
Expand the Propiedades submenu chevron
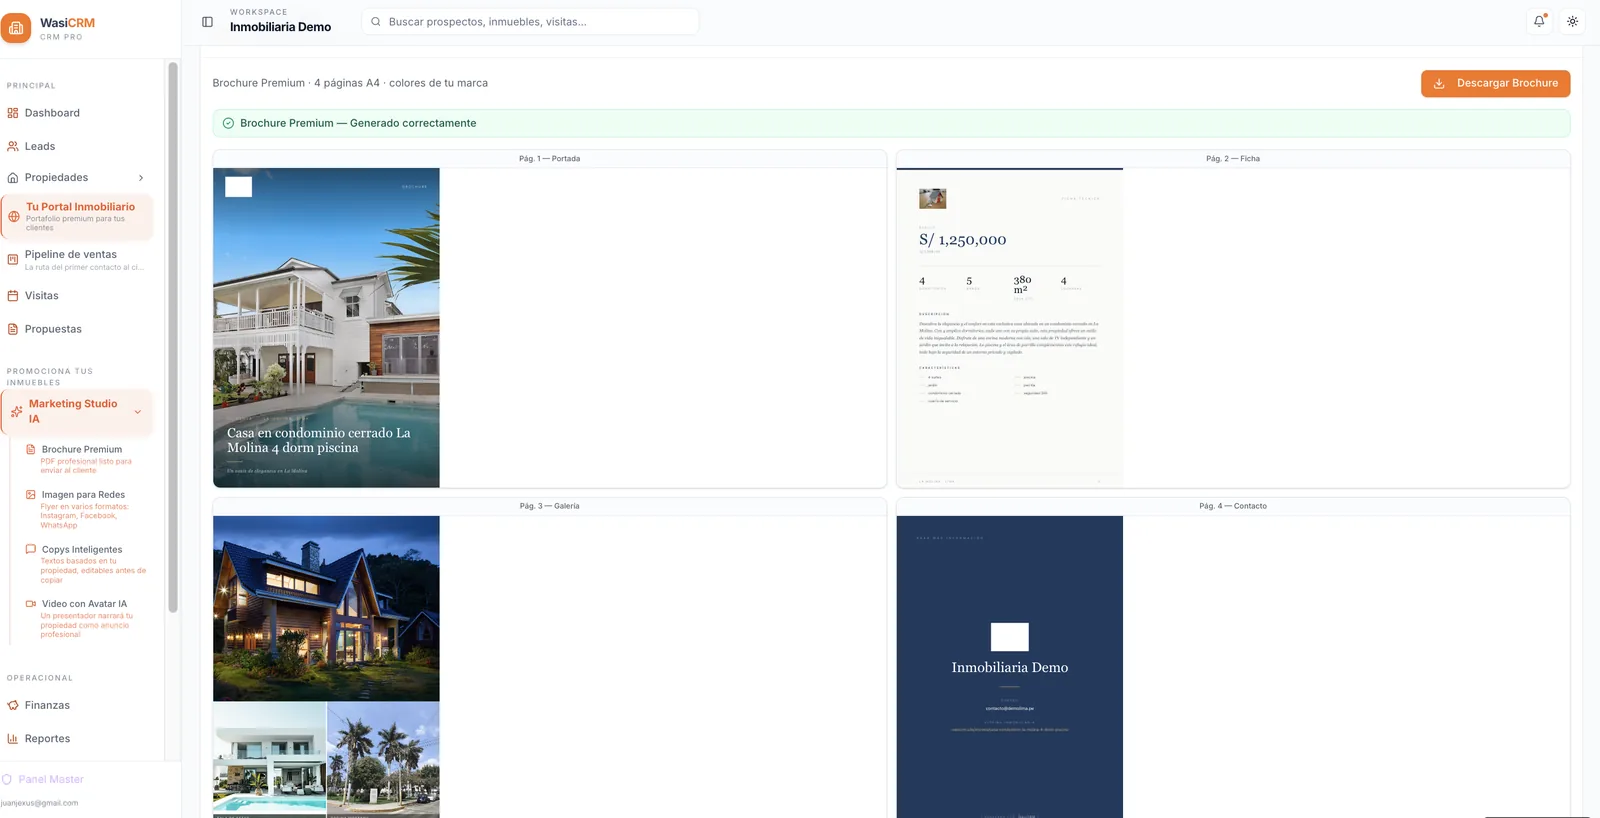(x=141, y=178)
